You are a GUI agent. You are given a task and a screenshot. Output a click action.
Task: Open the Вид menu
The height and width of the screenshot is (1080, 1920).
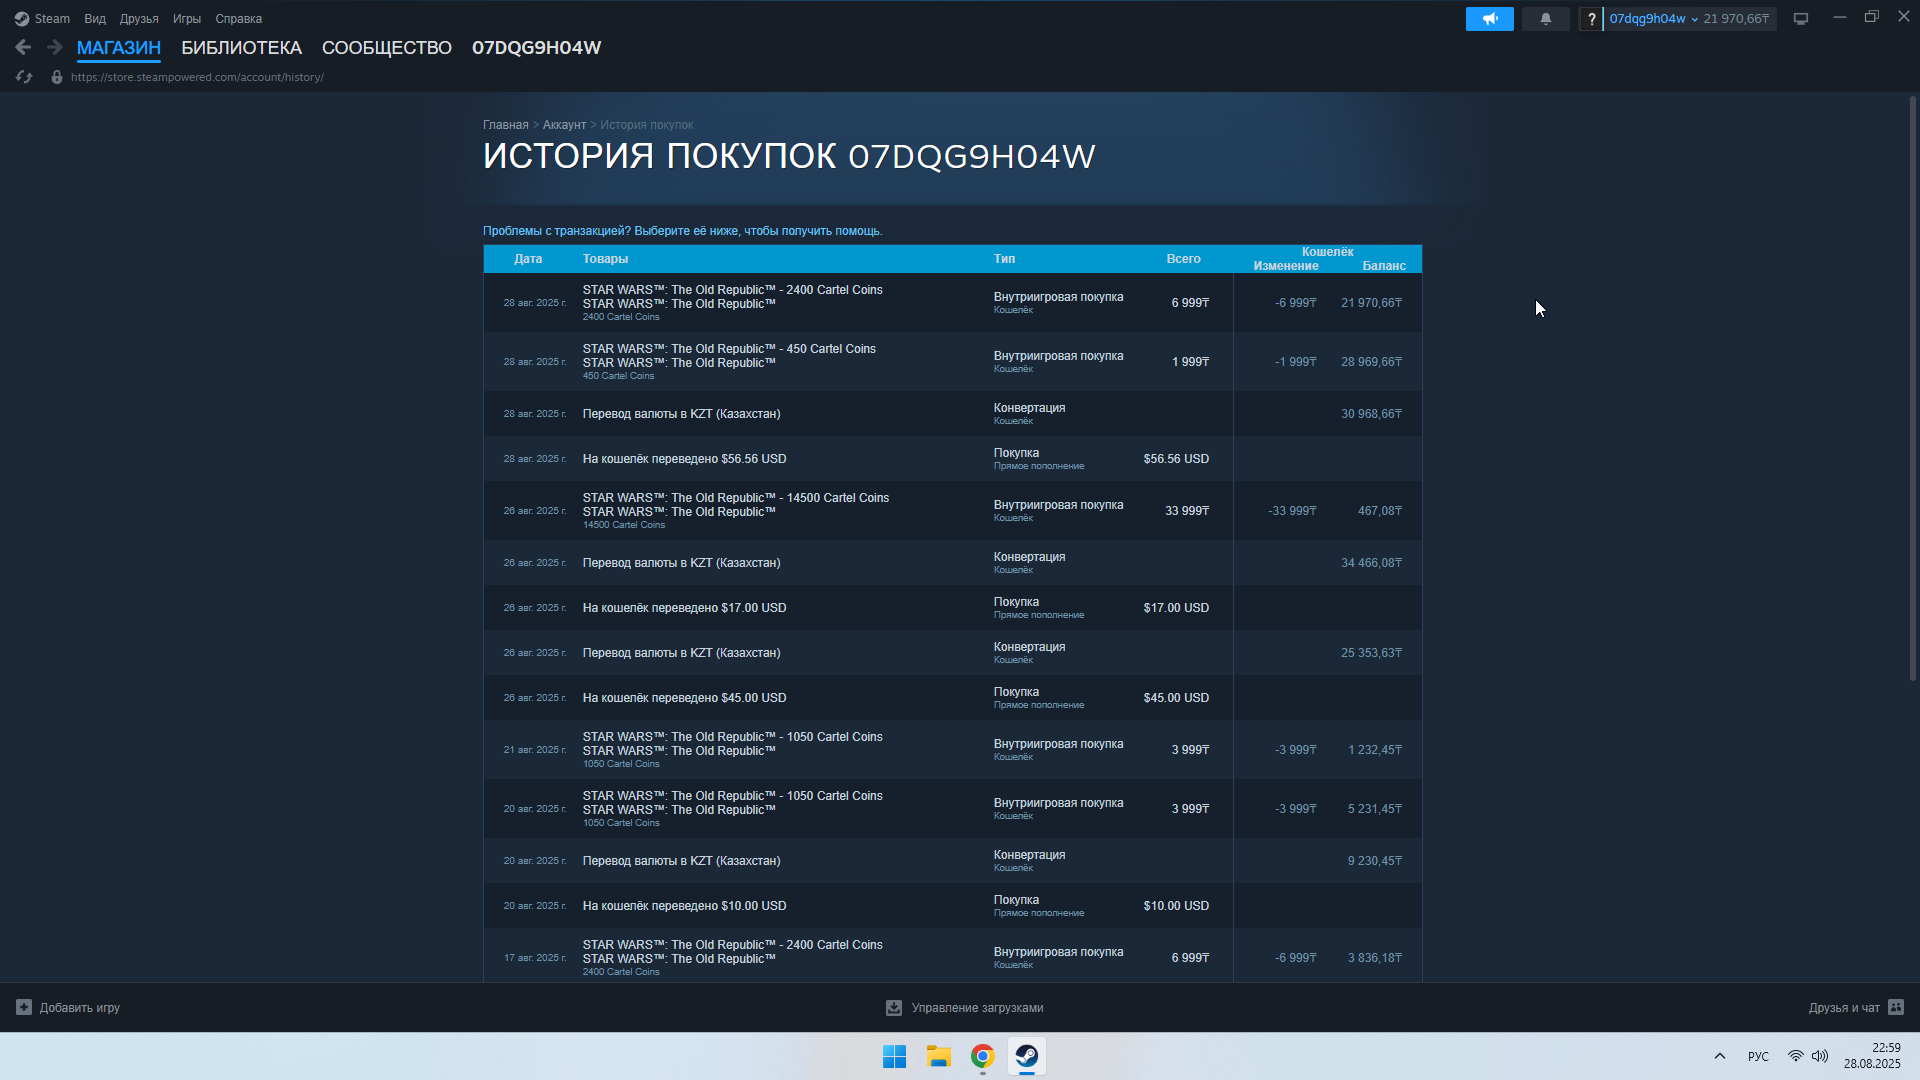click(95, 19)
